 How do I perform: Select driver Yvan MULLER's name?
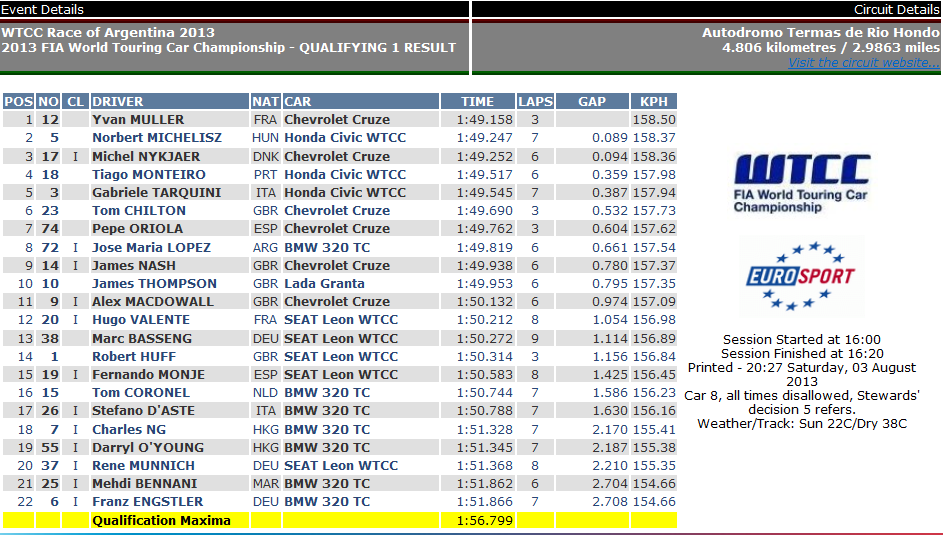pos(138,120)
